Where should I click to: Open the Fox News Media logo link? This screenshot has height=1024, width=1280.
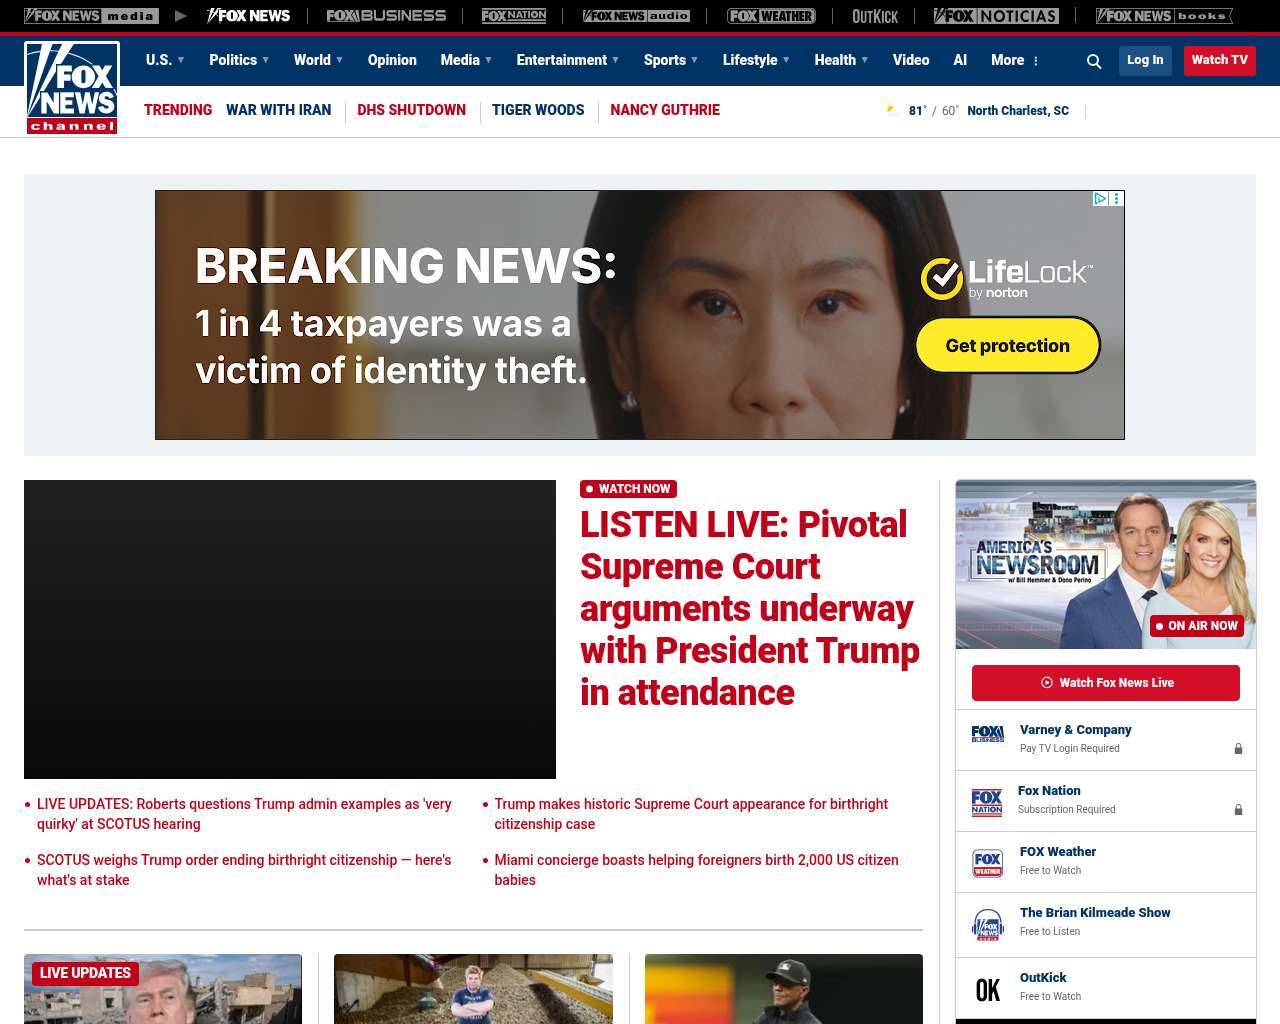click(x=91, y=16)
